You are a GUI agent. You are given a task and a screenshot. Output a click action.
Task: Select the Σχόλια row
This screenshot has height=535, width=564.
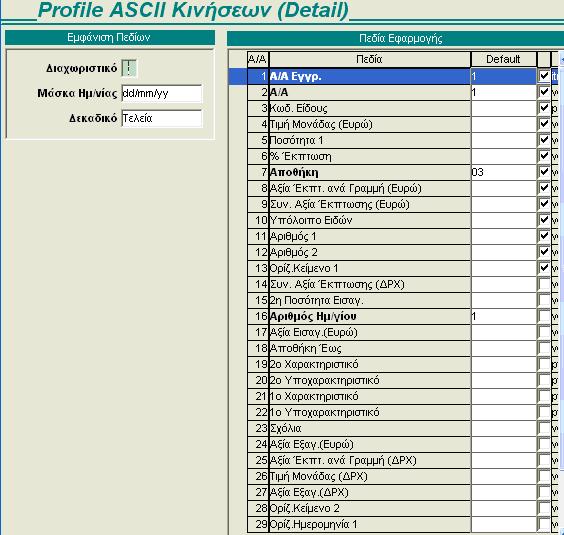[370, 428]
